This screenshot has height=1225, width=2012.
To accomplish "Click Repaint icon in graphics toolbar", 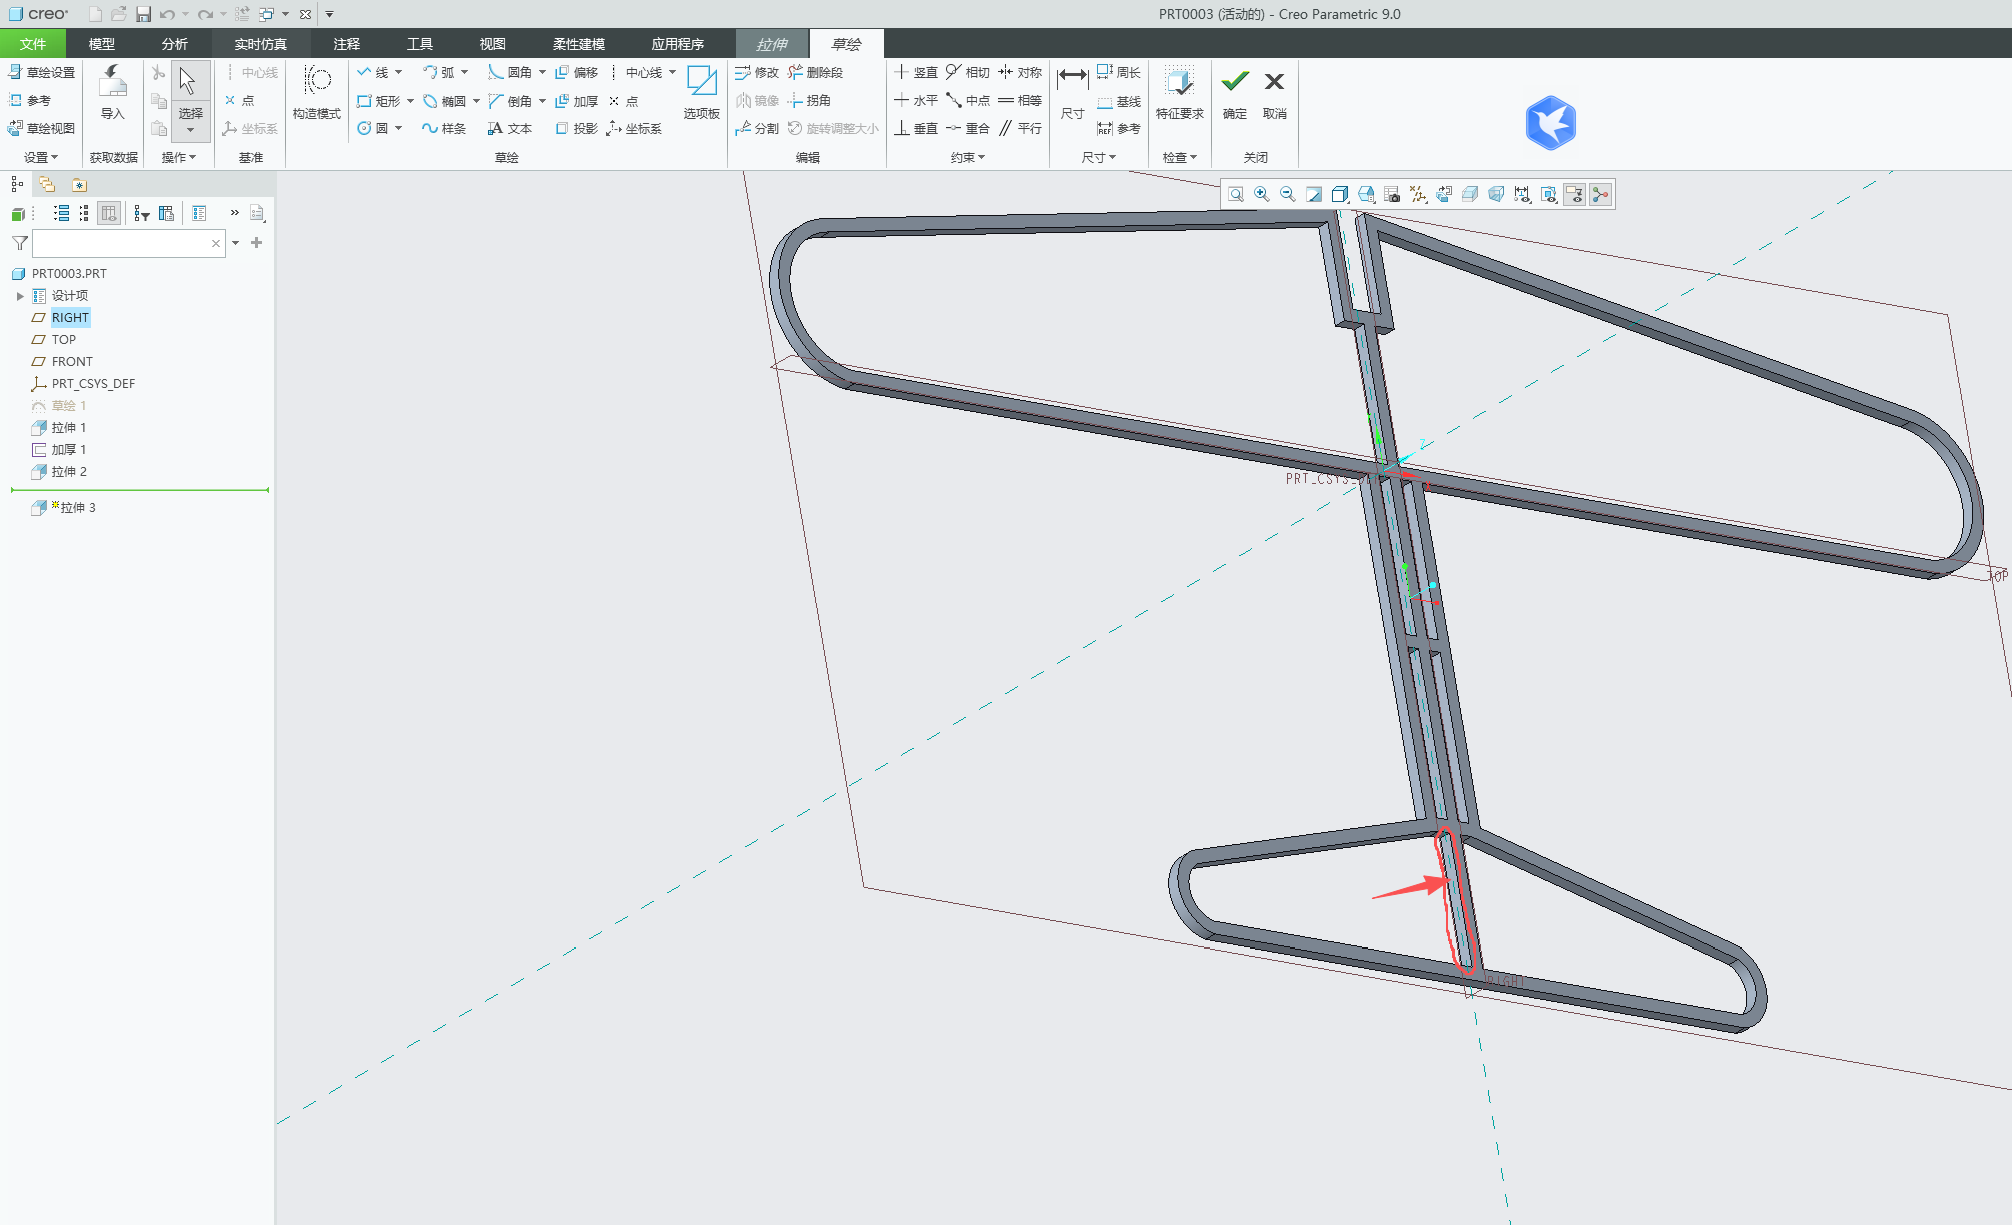I will tap(1314, 194).
